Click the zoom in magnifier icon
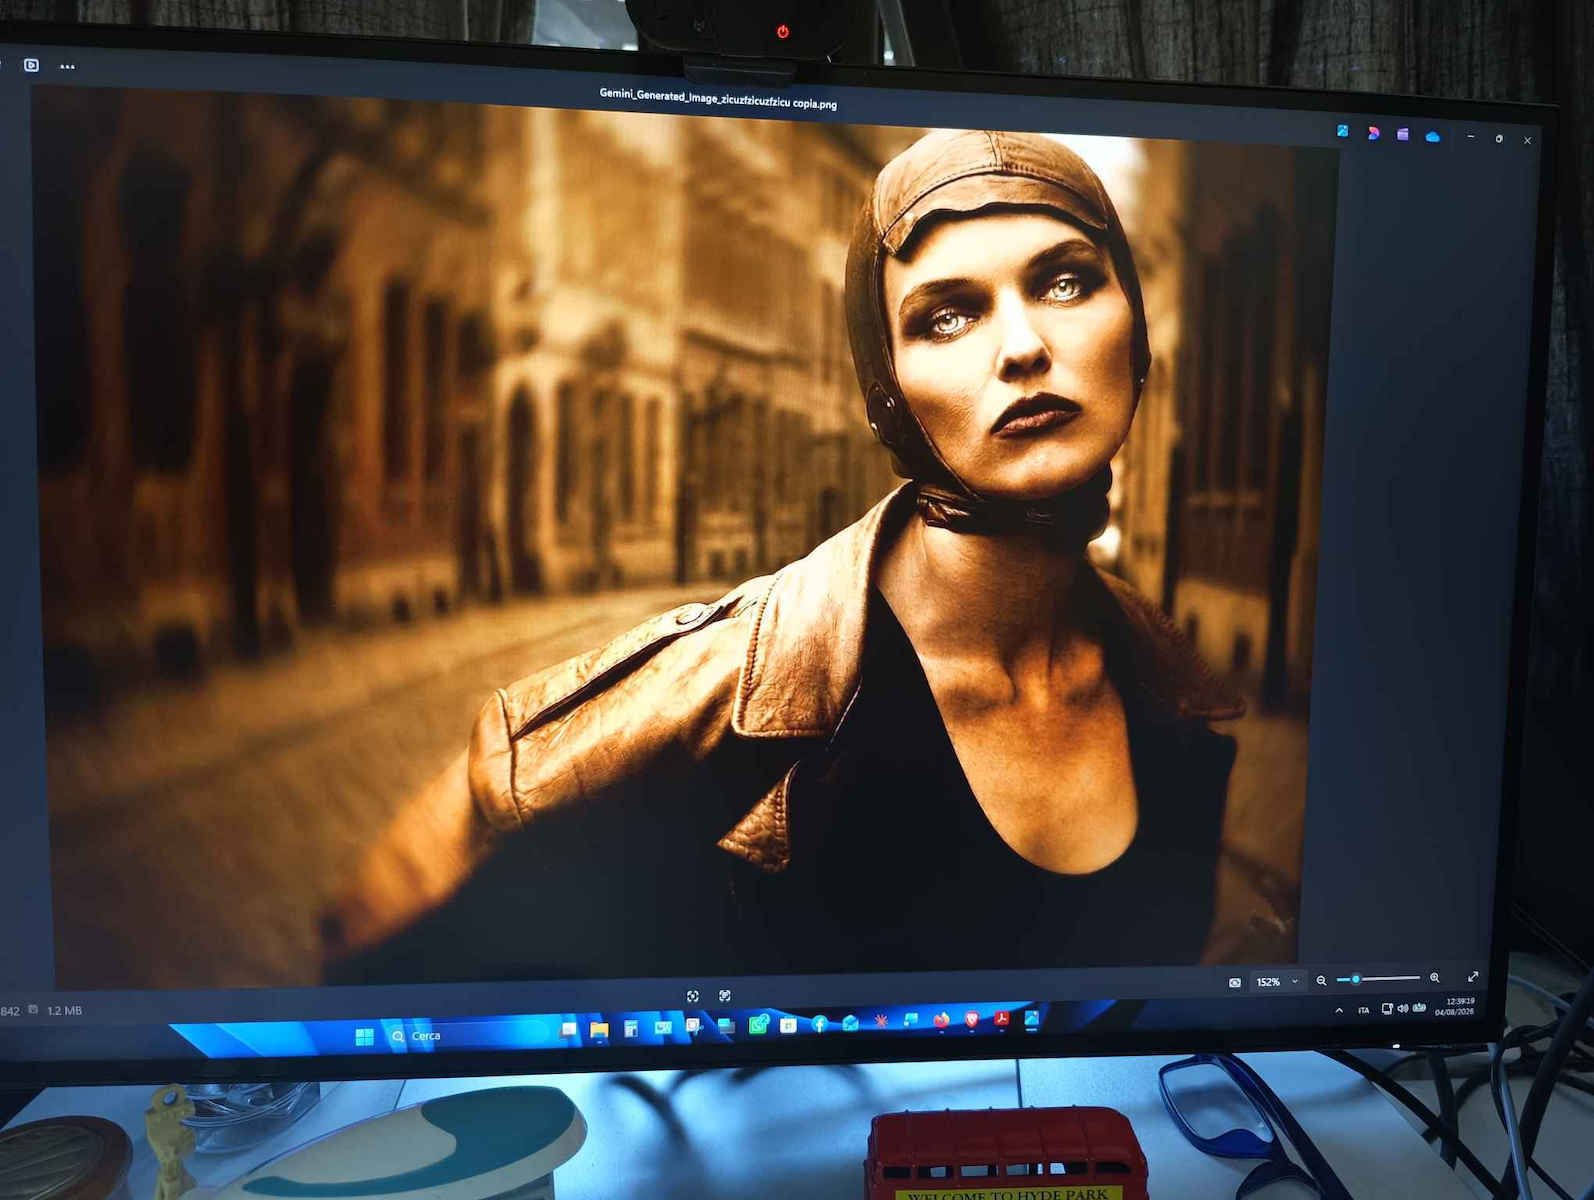The height and width of the screenshot is (1200, 1594). tap(1434, 977)
